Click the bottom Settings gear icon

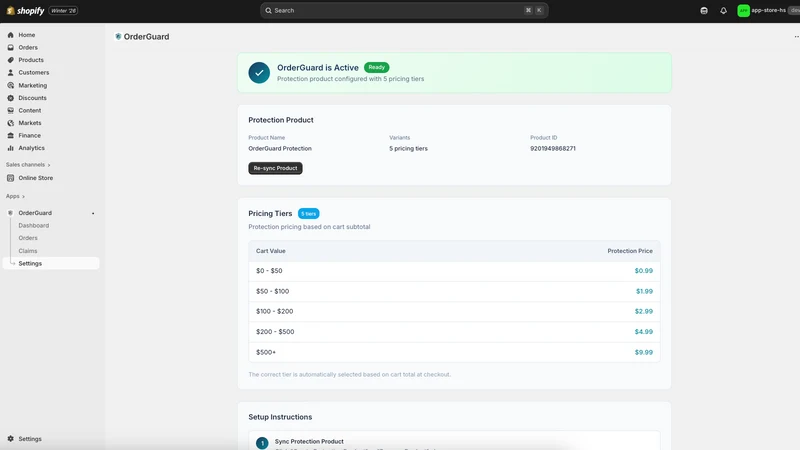(10, 439)
